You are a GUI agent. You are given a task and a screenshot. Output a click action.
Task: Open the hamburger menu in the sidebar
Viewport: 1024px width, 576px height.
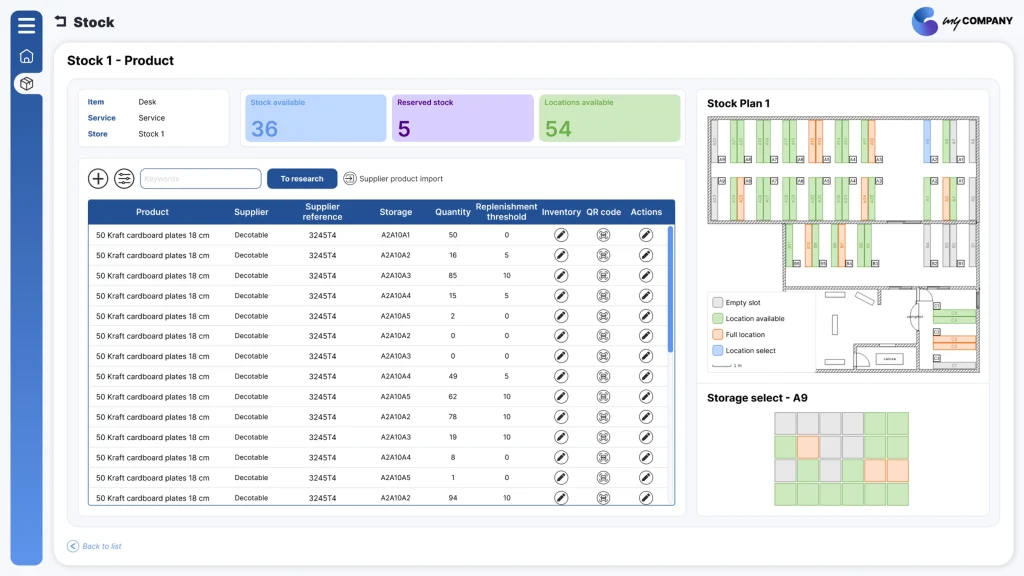[x=26, y=25]
